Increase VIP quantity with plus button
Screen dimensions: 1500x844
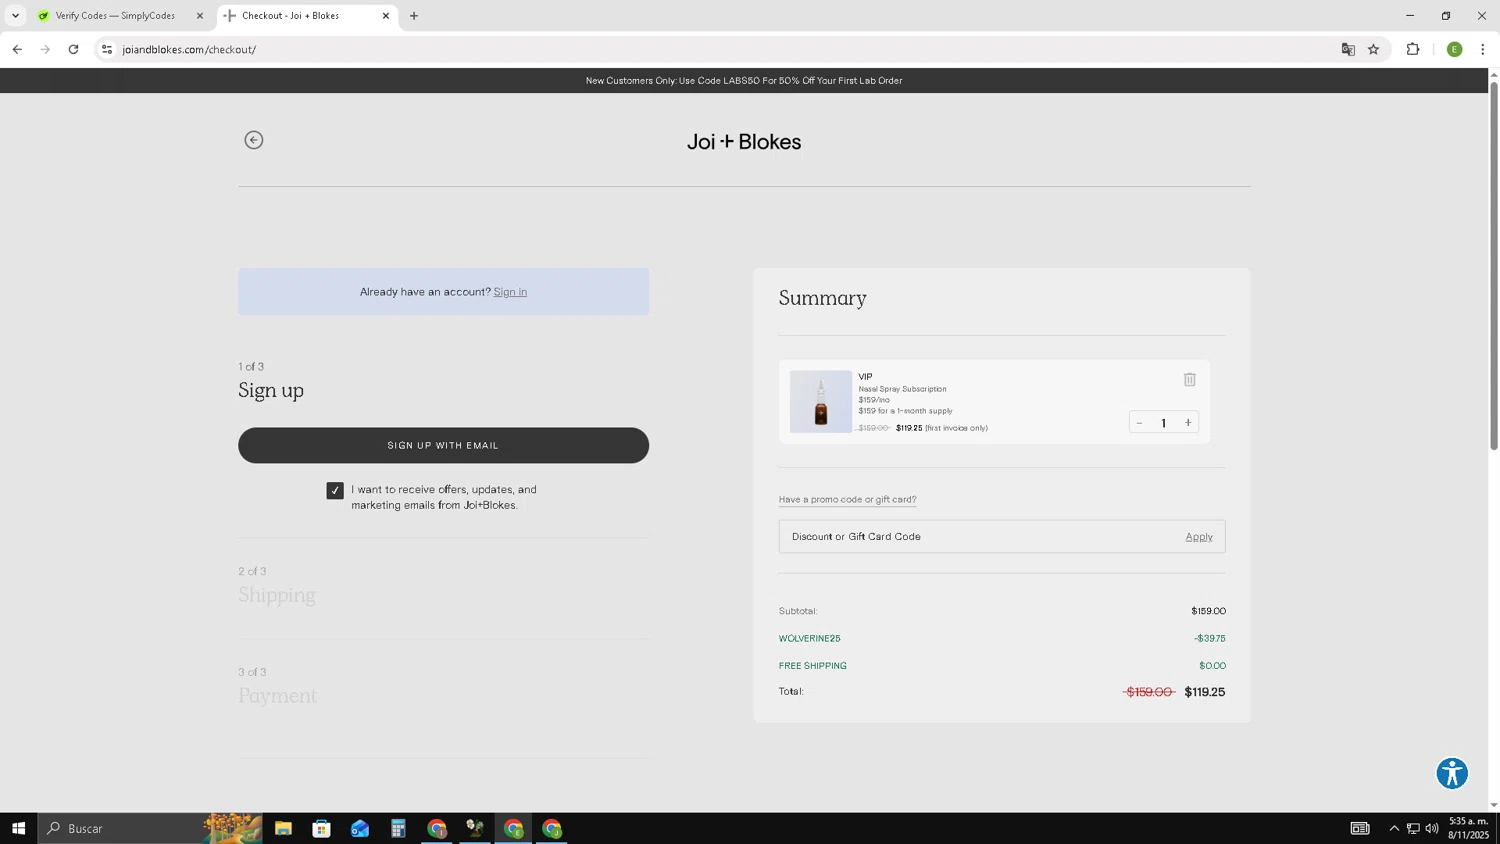1188,423
